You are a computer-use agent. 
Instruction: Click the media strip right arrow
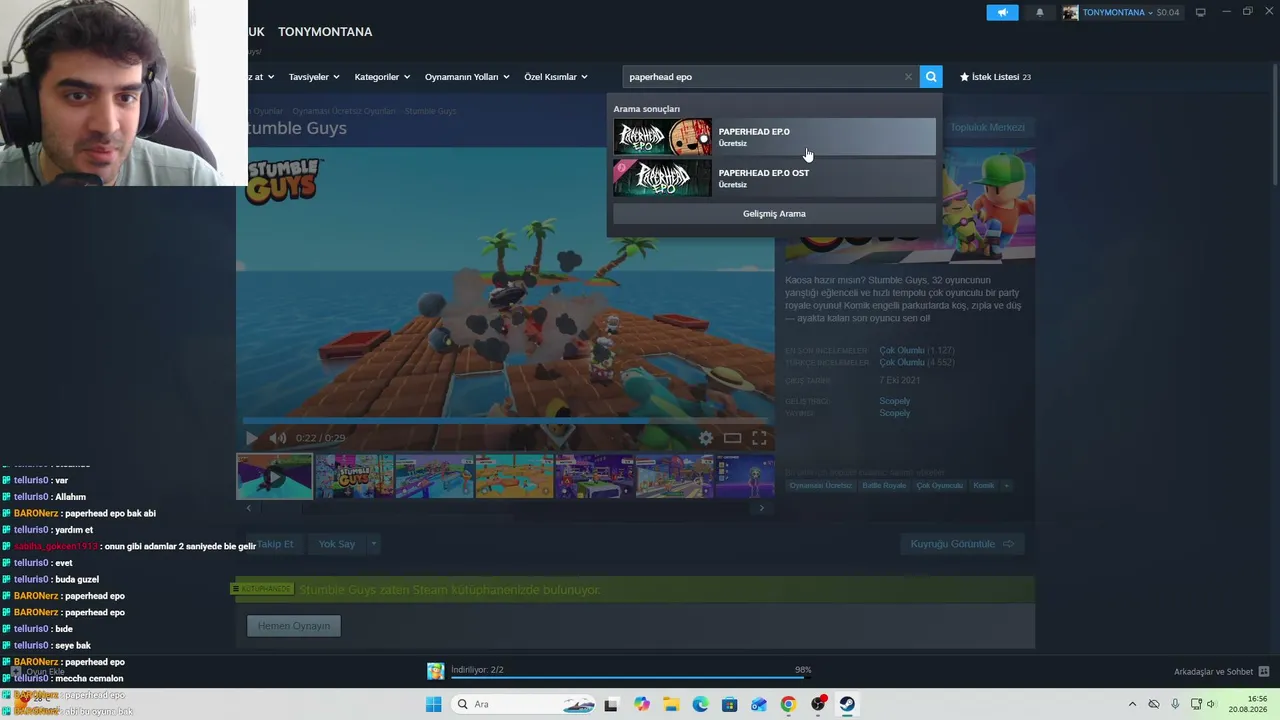click(761, 508)
